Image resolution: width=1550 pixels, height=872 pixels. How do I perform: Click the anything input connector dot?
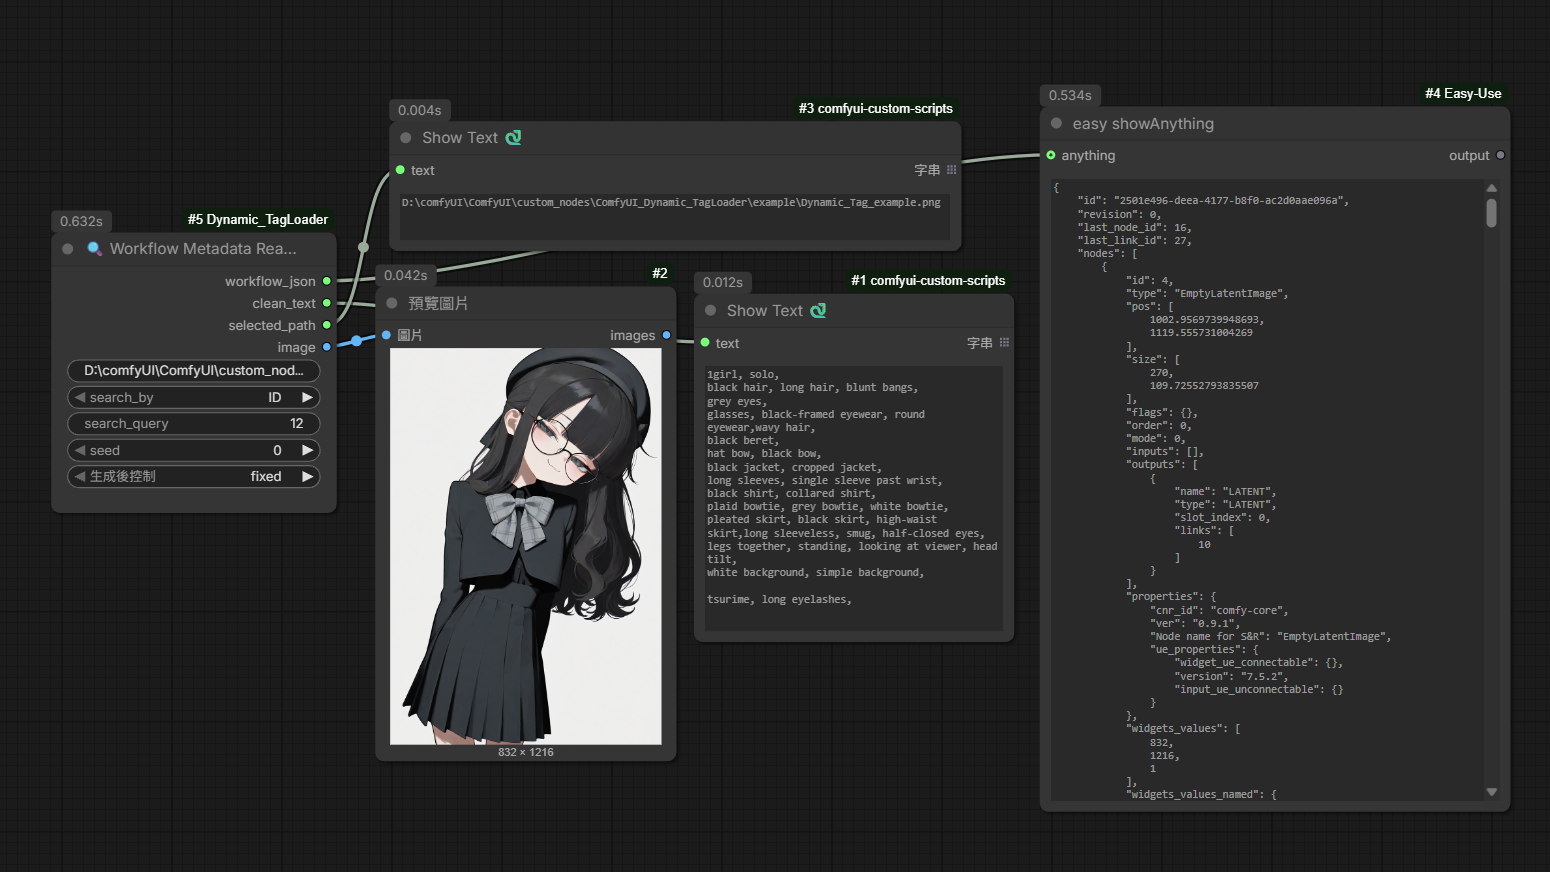point(1051,155)
